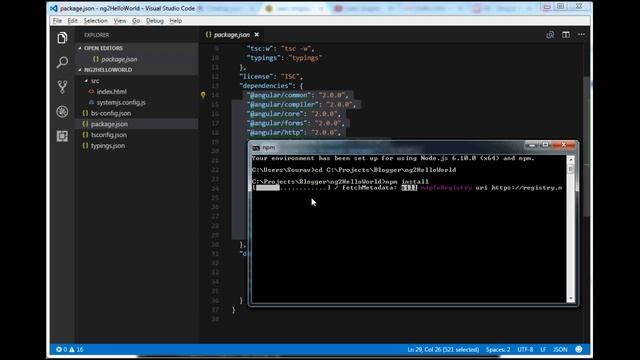Click the npm console vertical scrollbar thumb
The image size is (640, 360).
[x=571, y=169]
